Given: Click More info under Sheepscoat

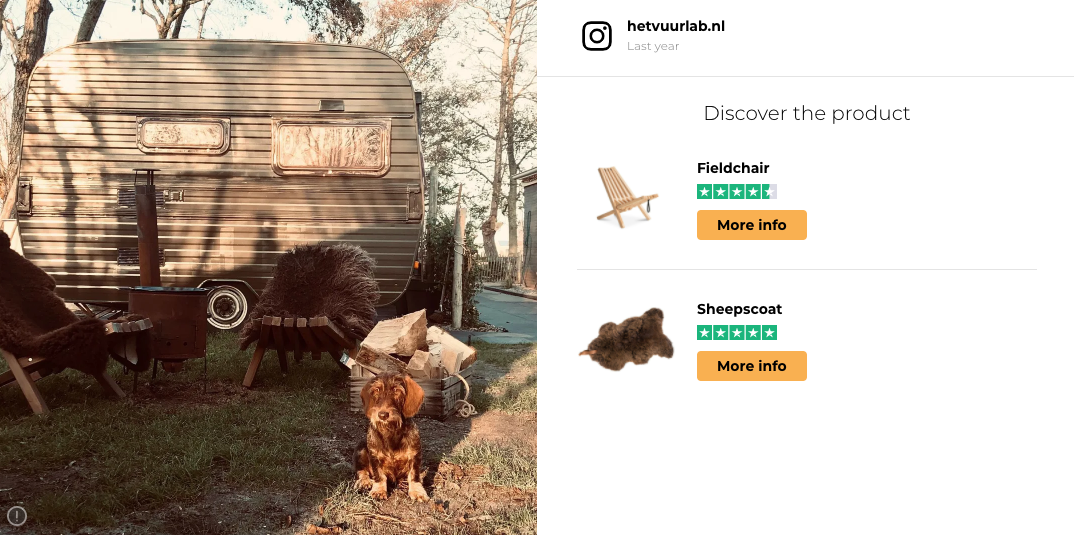Looking at the screenshot, I should (x=751, y=366).
